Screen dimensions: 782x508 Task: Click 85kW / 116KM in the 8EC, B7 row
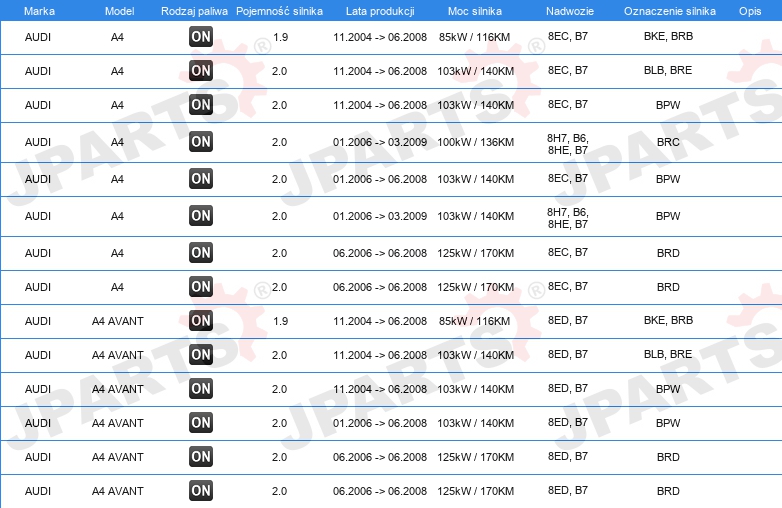[x=475, y=37]
